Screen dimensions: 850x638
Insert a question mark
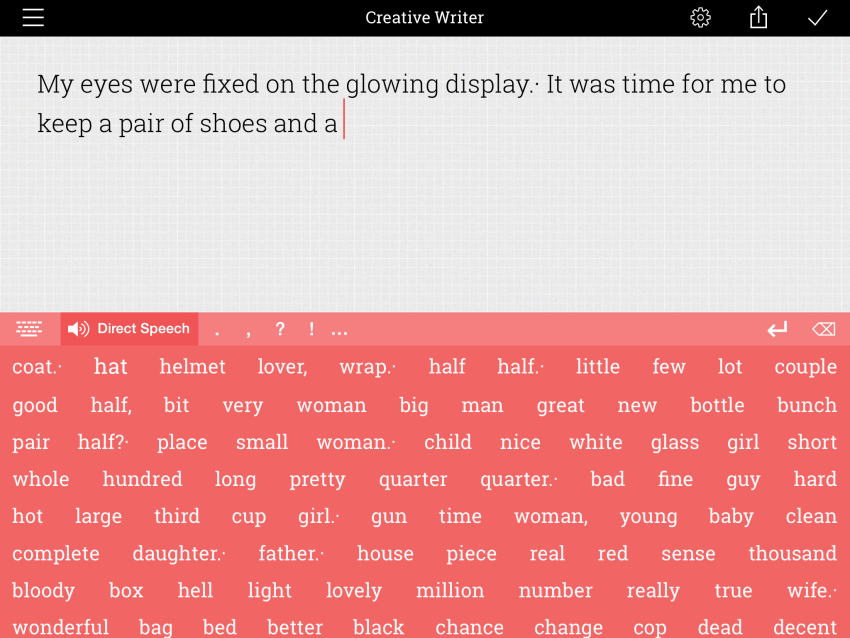[280, 328]
